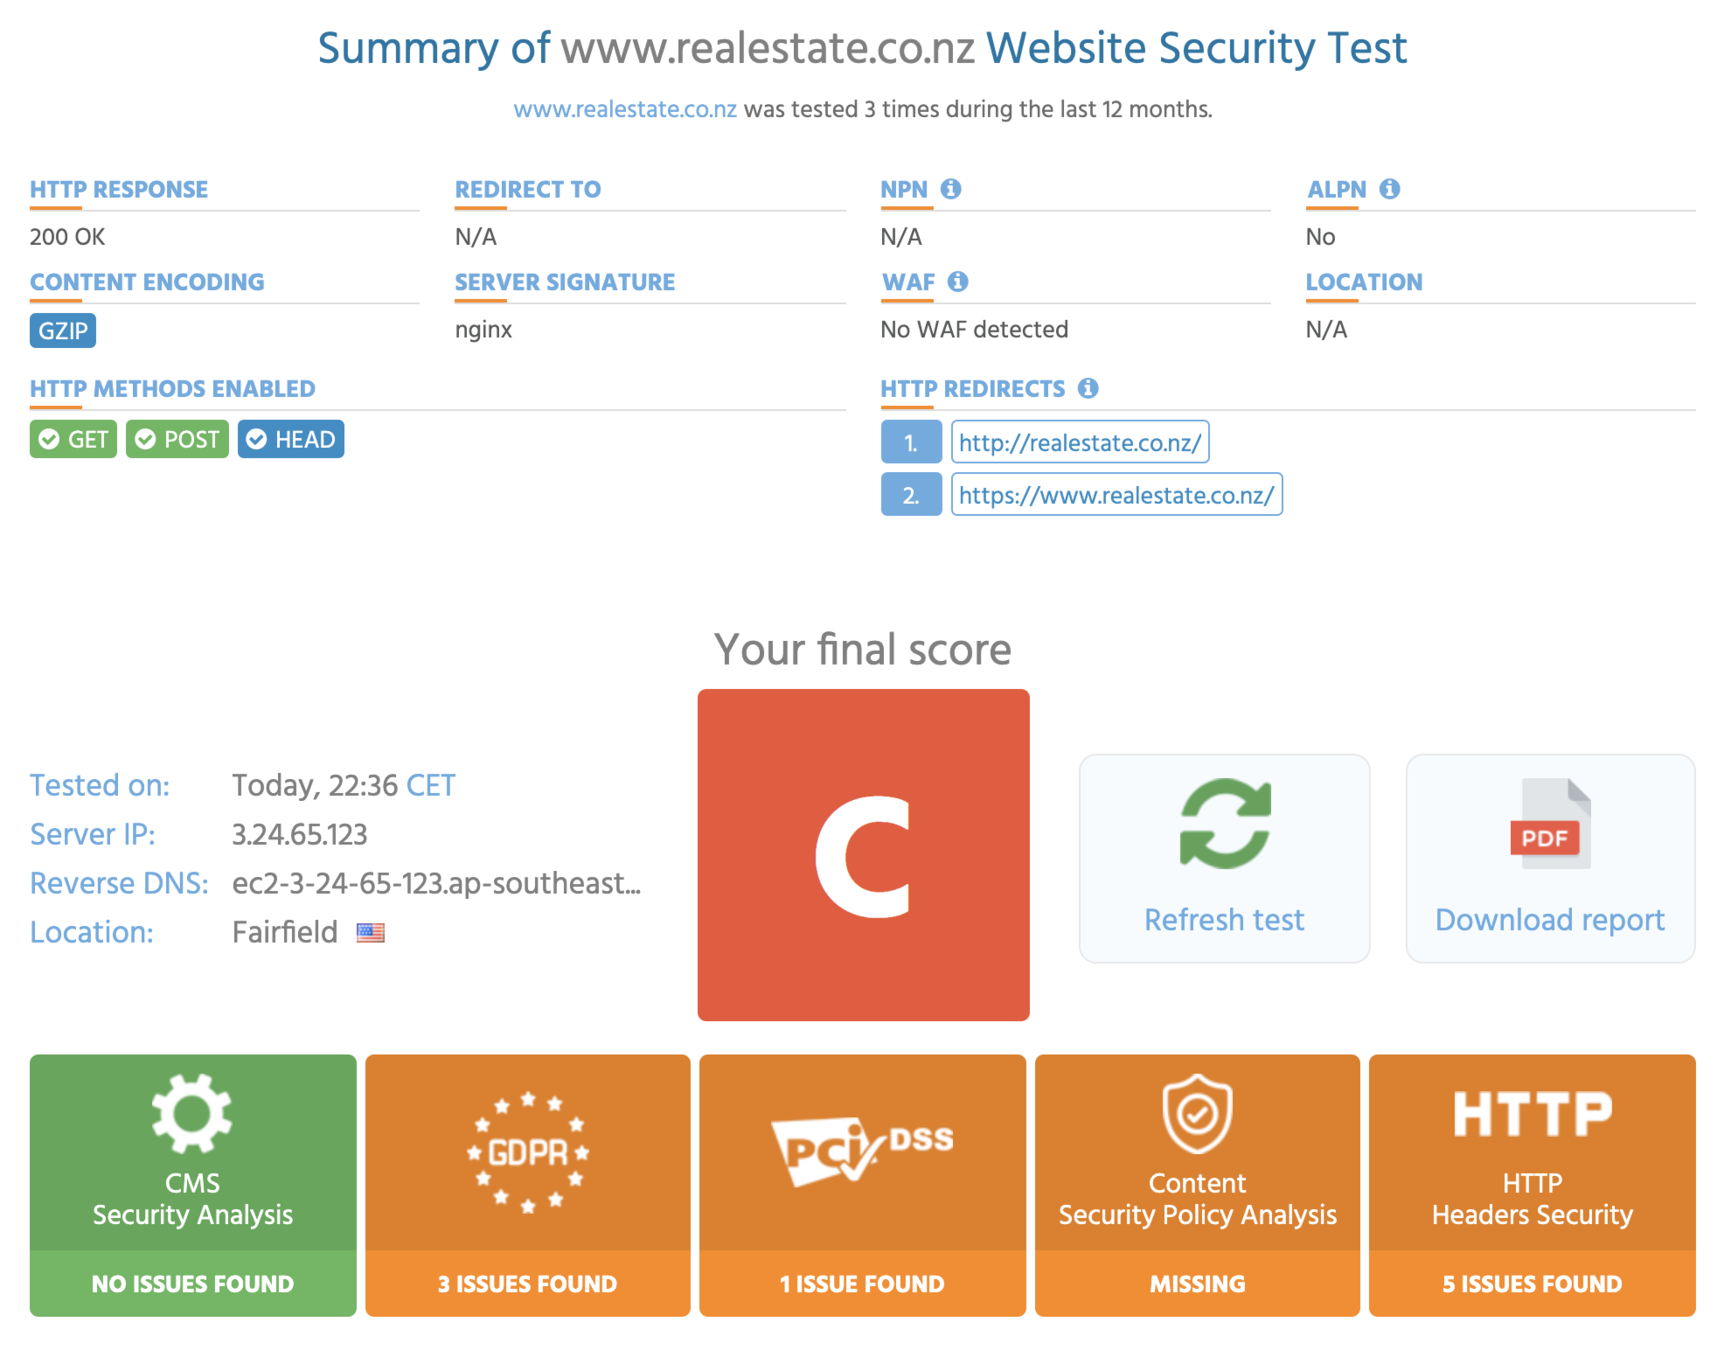Click the GET method badge

[x=73, y=439]
